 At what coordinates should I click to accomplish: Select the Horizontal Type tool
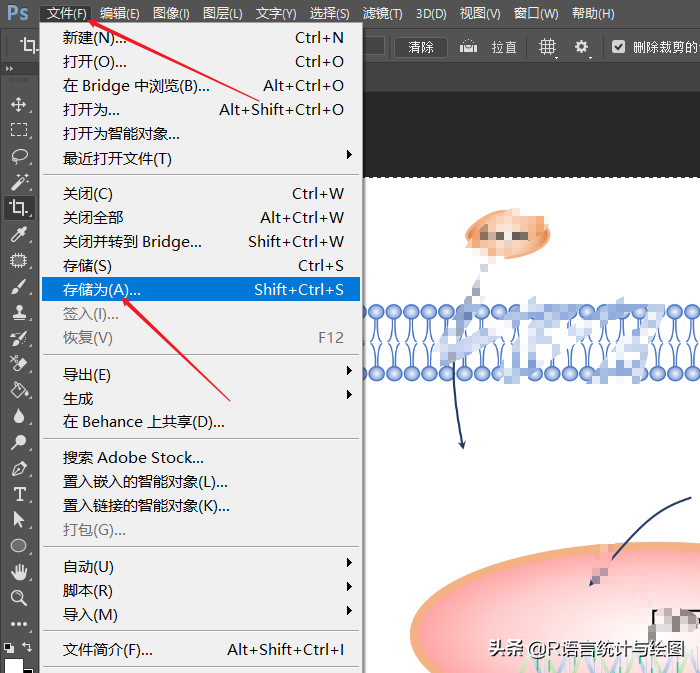tap(19, 494)
